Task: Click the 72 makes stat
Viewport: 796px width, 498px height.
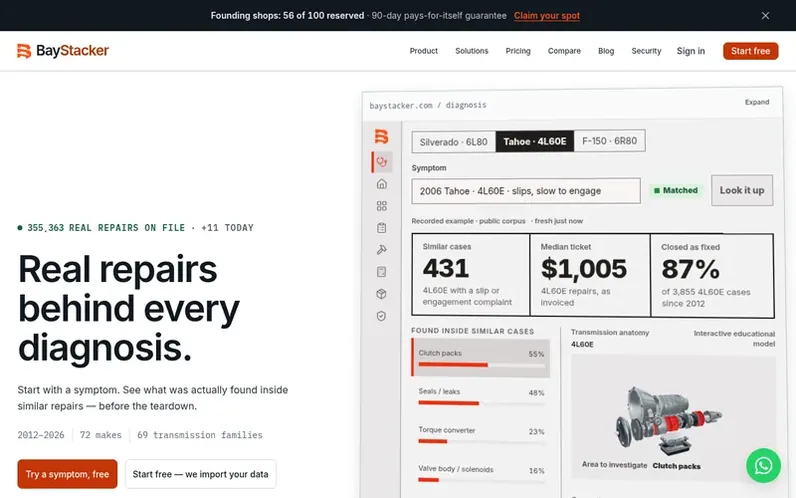Action: point(101,435)
